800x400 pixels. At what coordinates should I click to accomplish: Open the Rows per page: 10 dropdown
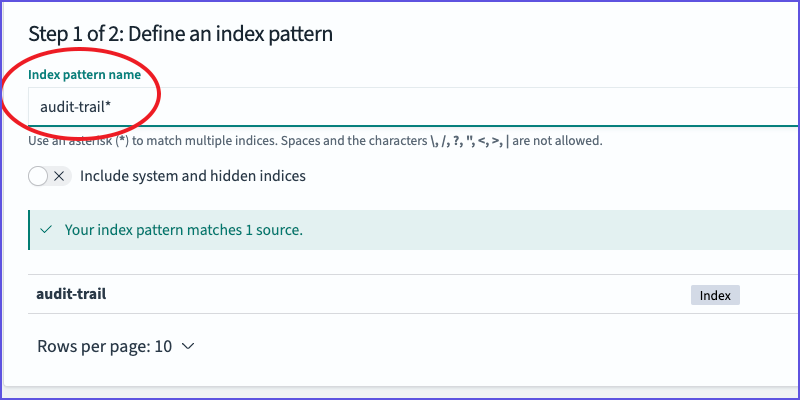pos(116,346)
